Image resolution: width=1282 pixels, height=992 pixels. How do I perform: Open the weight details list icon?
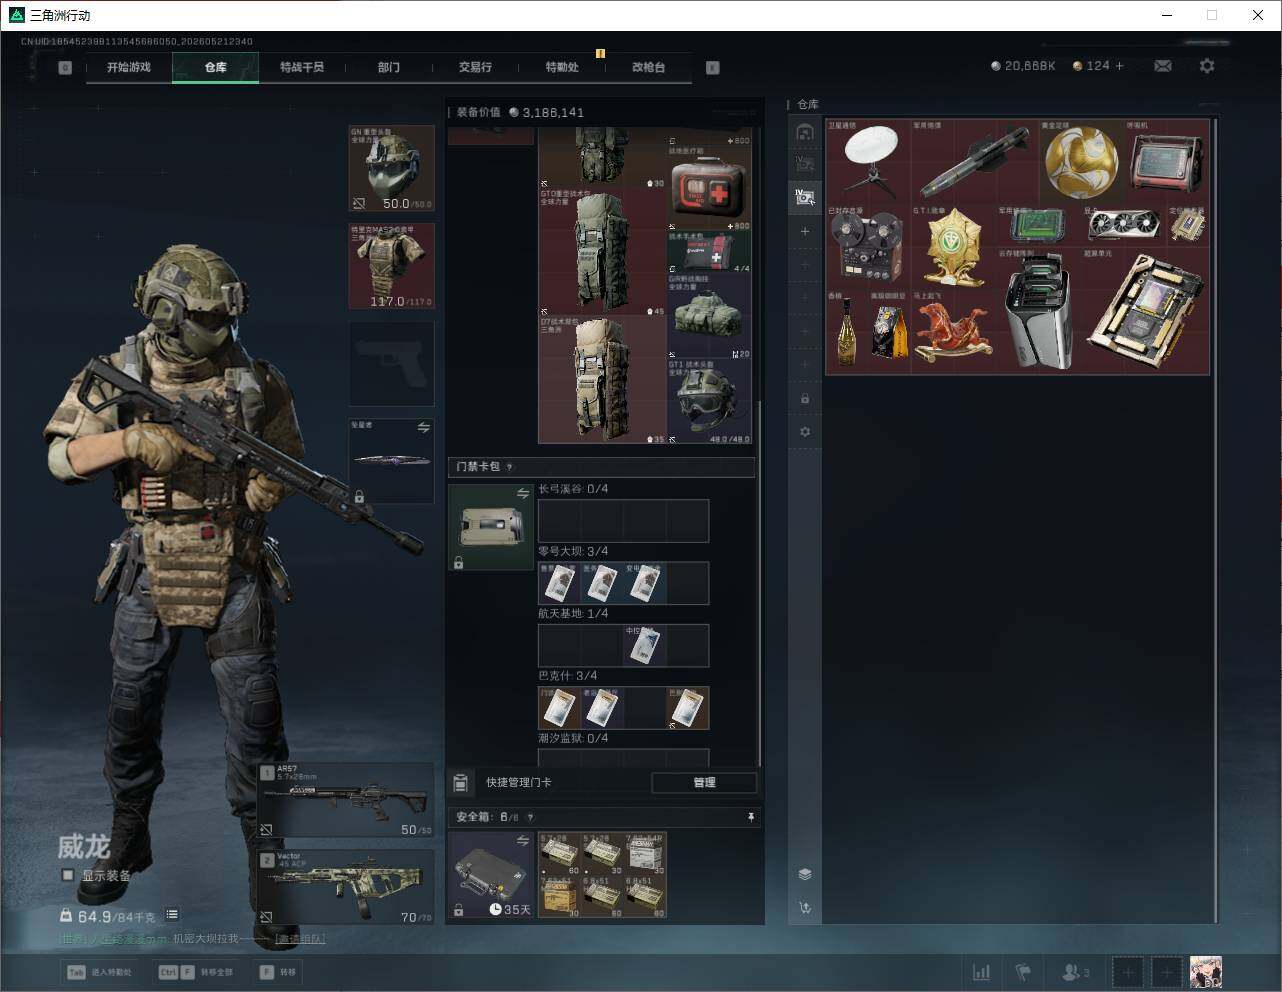pyautogui.click(x=172, y=914)
